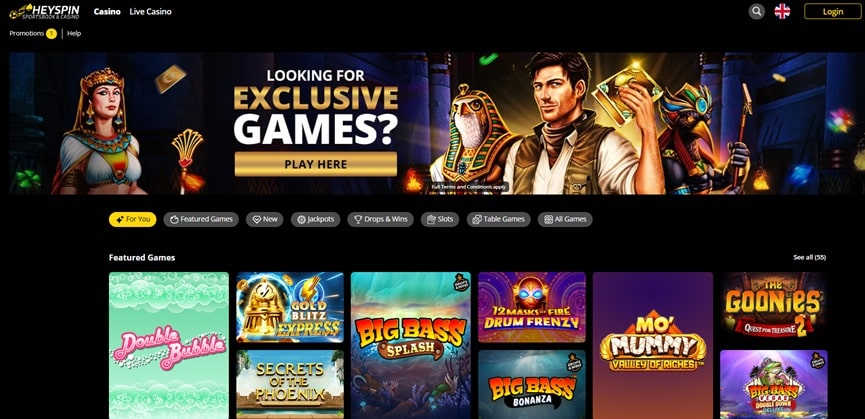This screenshot has width=865, height=419.
Task: Launch the Double Bubble game tile
Action: click(x=169, y=346)
